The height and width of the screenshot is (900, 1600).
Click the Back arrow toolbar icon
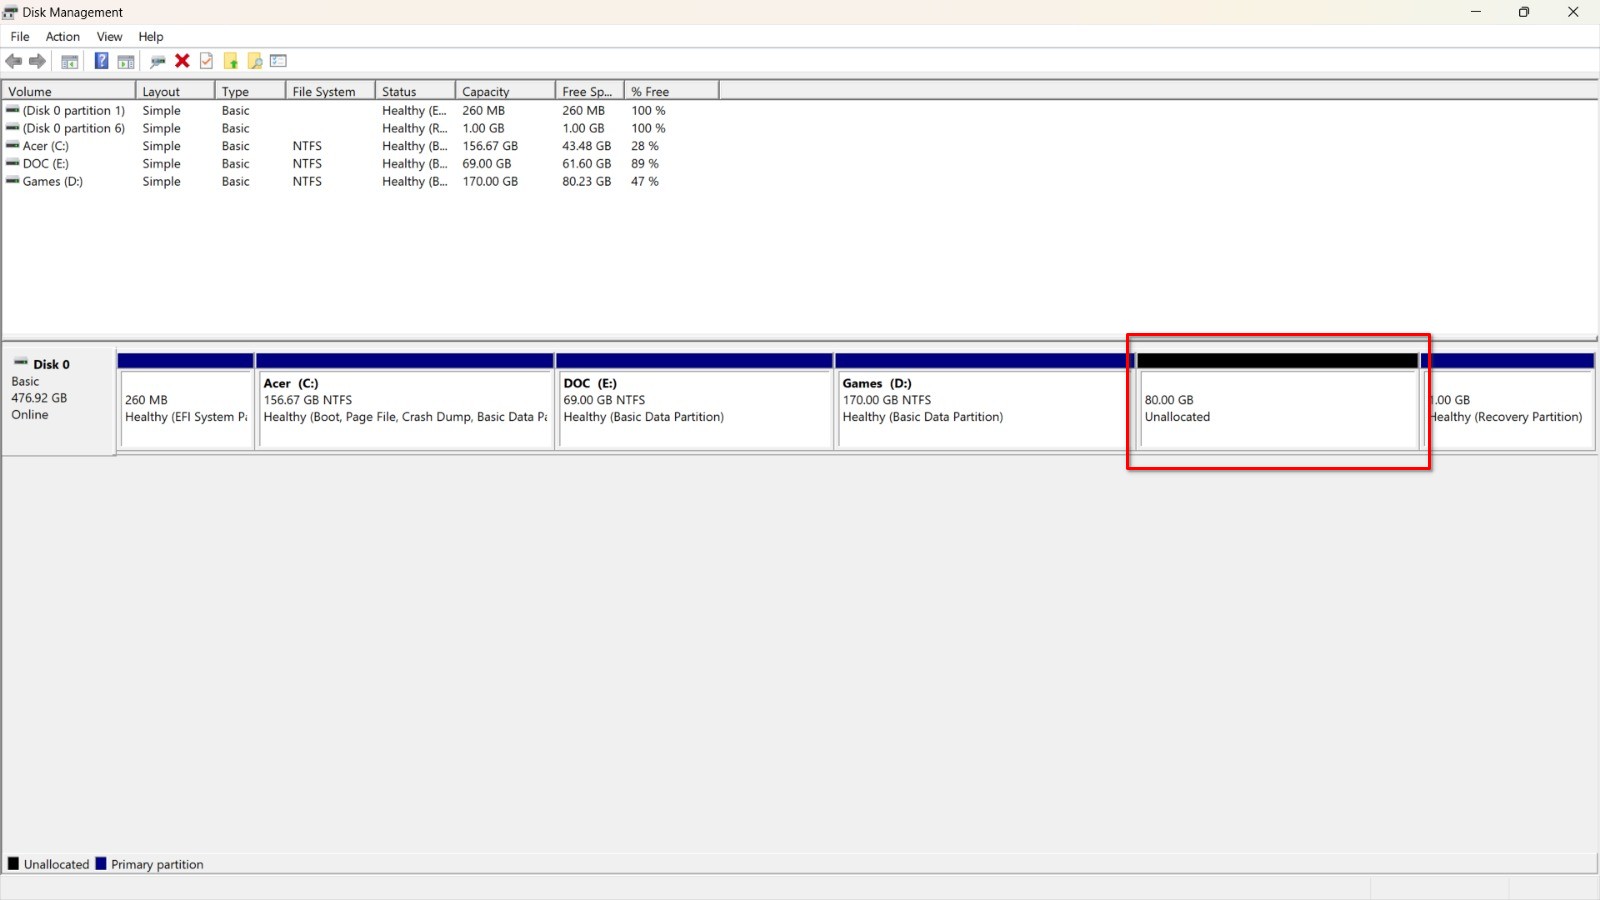click(x=14, y=62)
